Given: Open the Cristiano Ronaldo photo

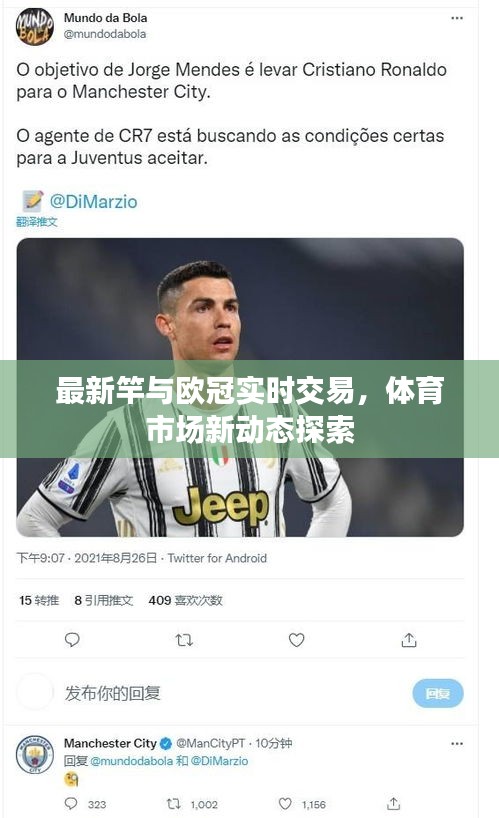Looking at the screenshot, I should [240, 387].
